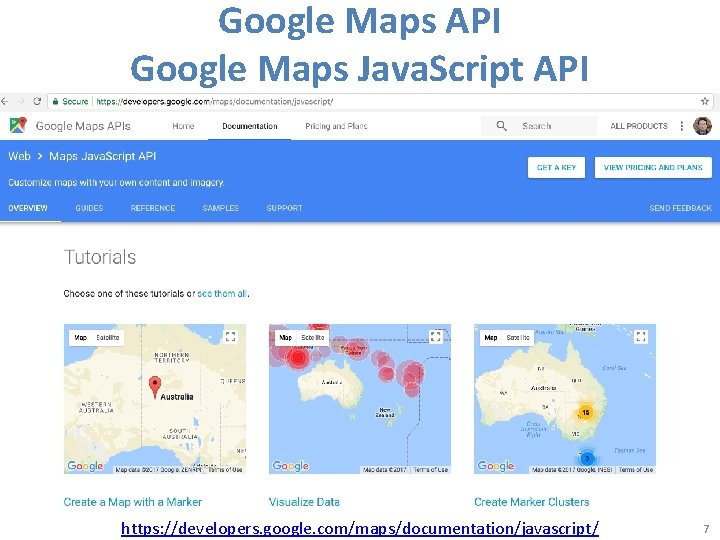
Task: Click the browser address bar URL
Action: pyautogui.click(x=214, y=101)
